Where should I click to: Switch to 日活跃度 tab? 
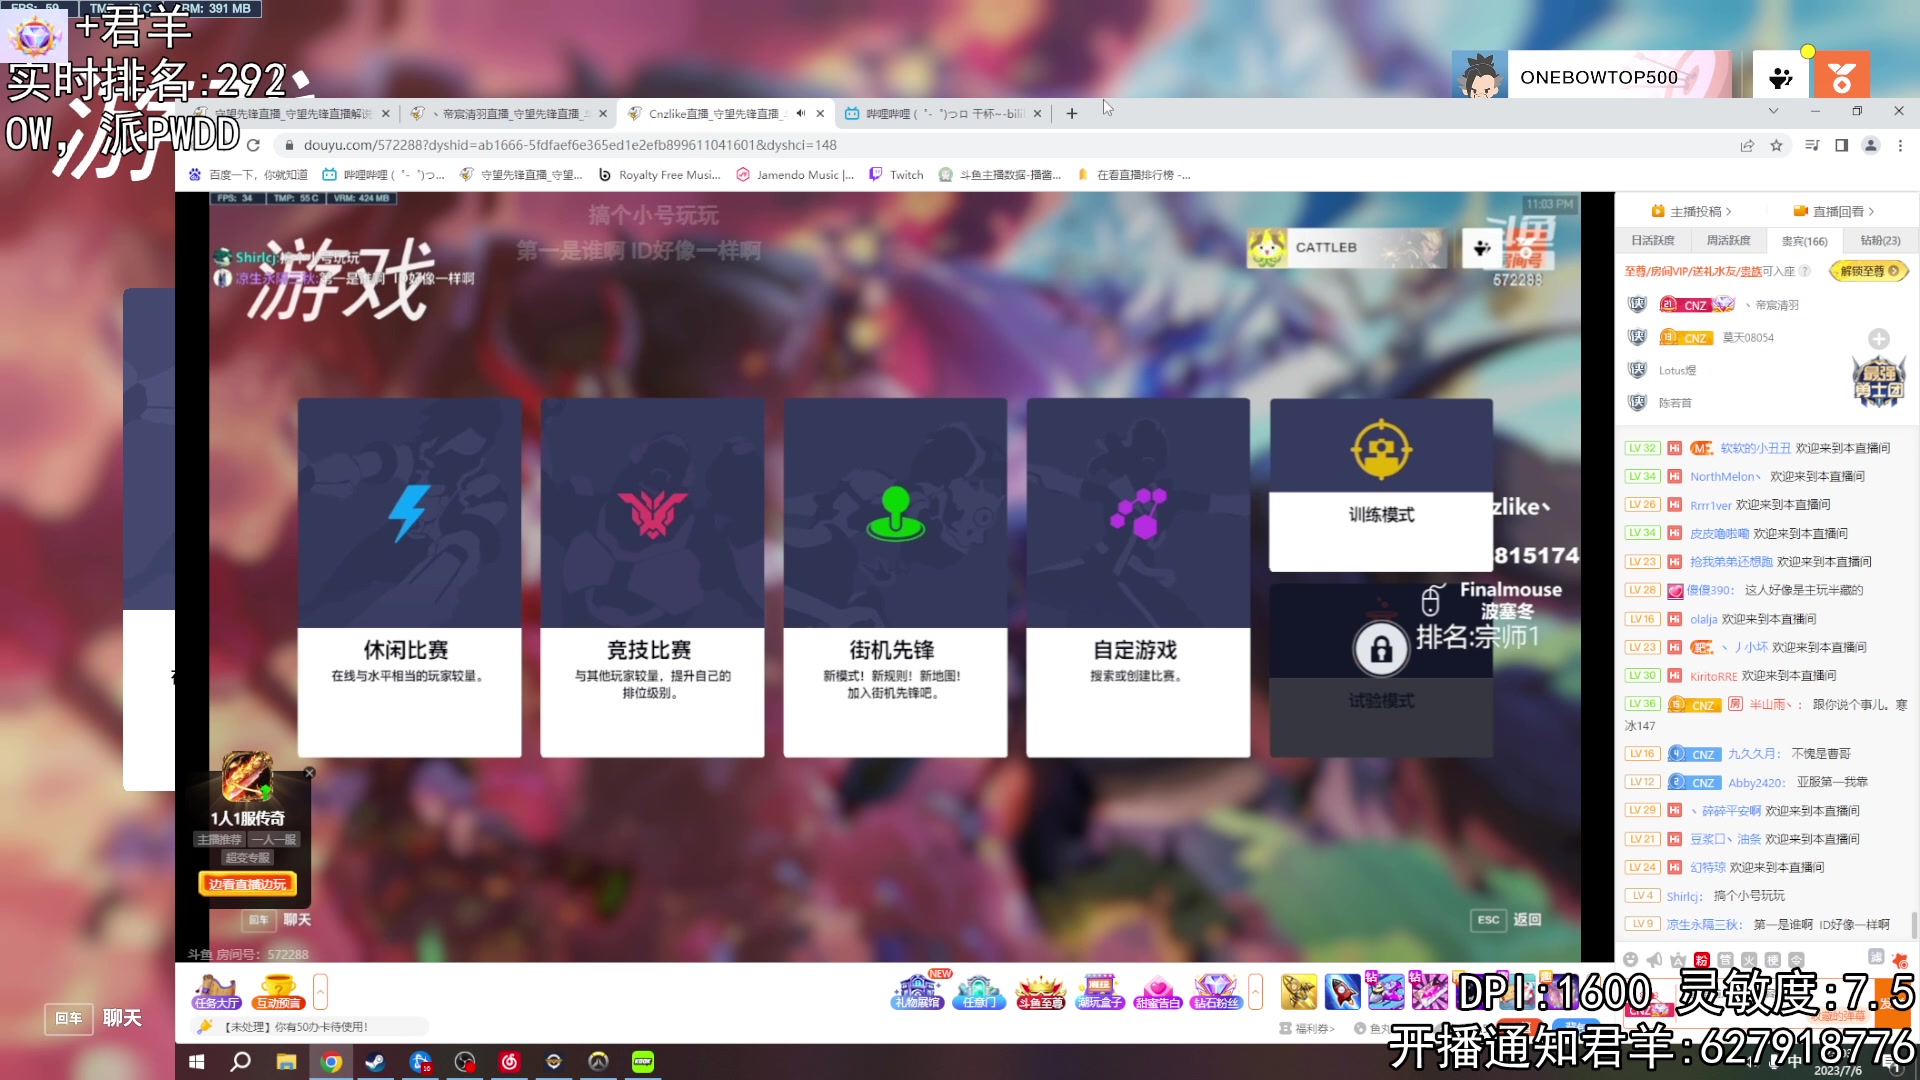point(1652,241)
